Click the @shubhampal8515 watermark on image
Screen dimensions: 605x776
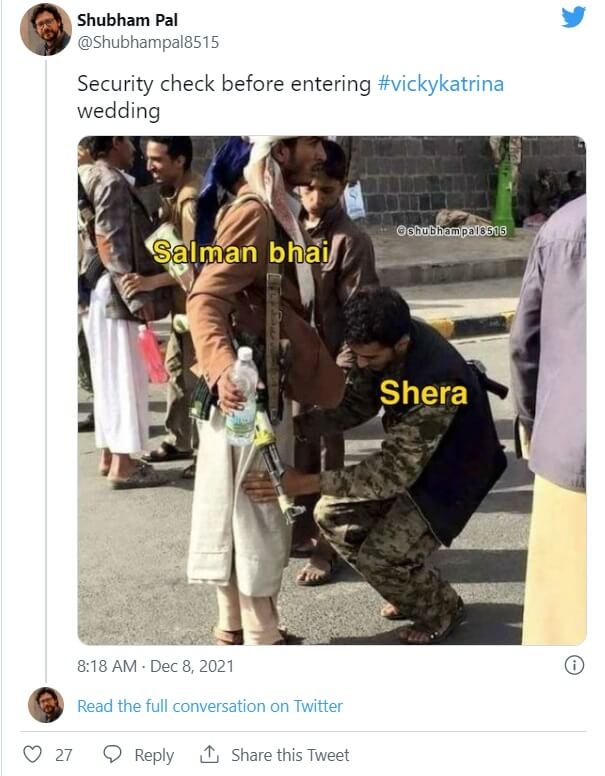pos(452,231)
